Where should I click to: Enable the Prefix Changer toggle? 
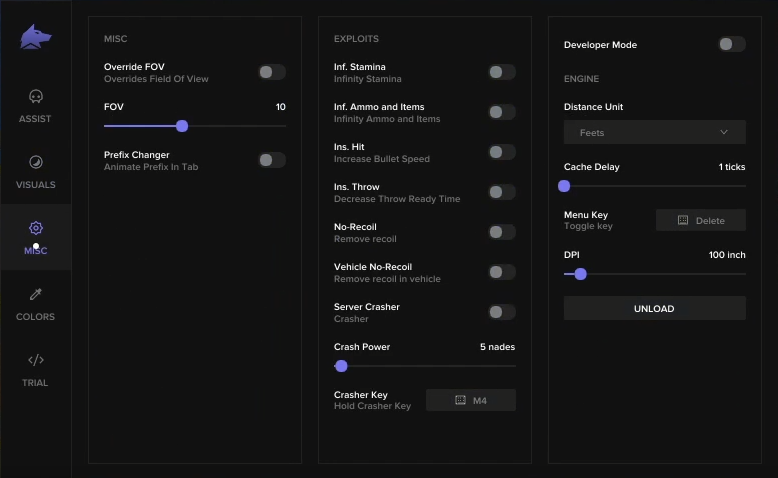[x=271, y=160]
